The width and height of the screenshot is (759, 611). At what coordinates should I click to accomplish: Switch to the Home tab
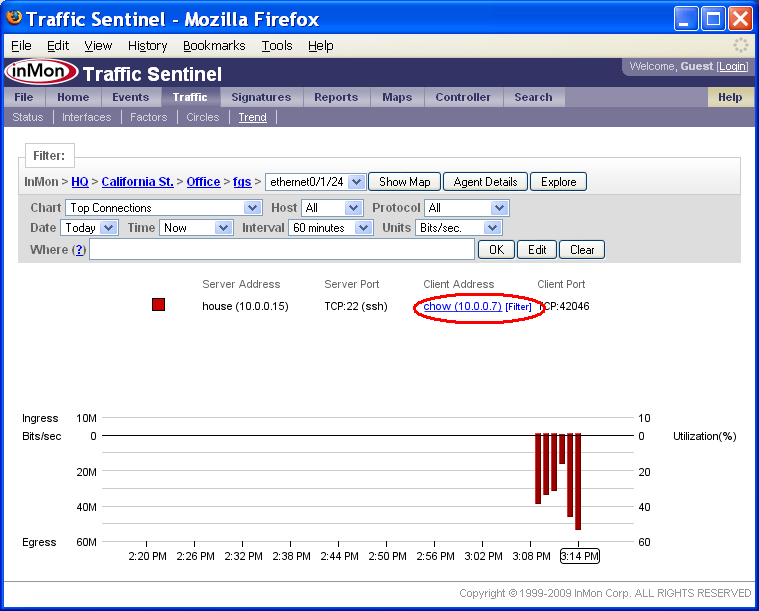[x=73, y=97]
